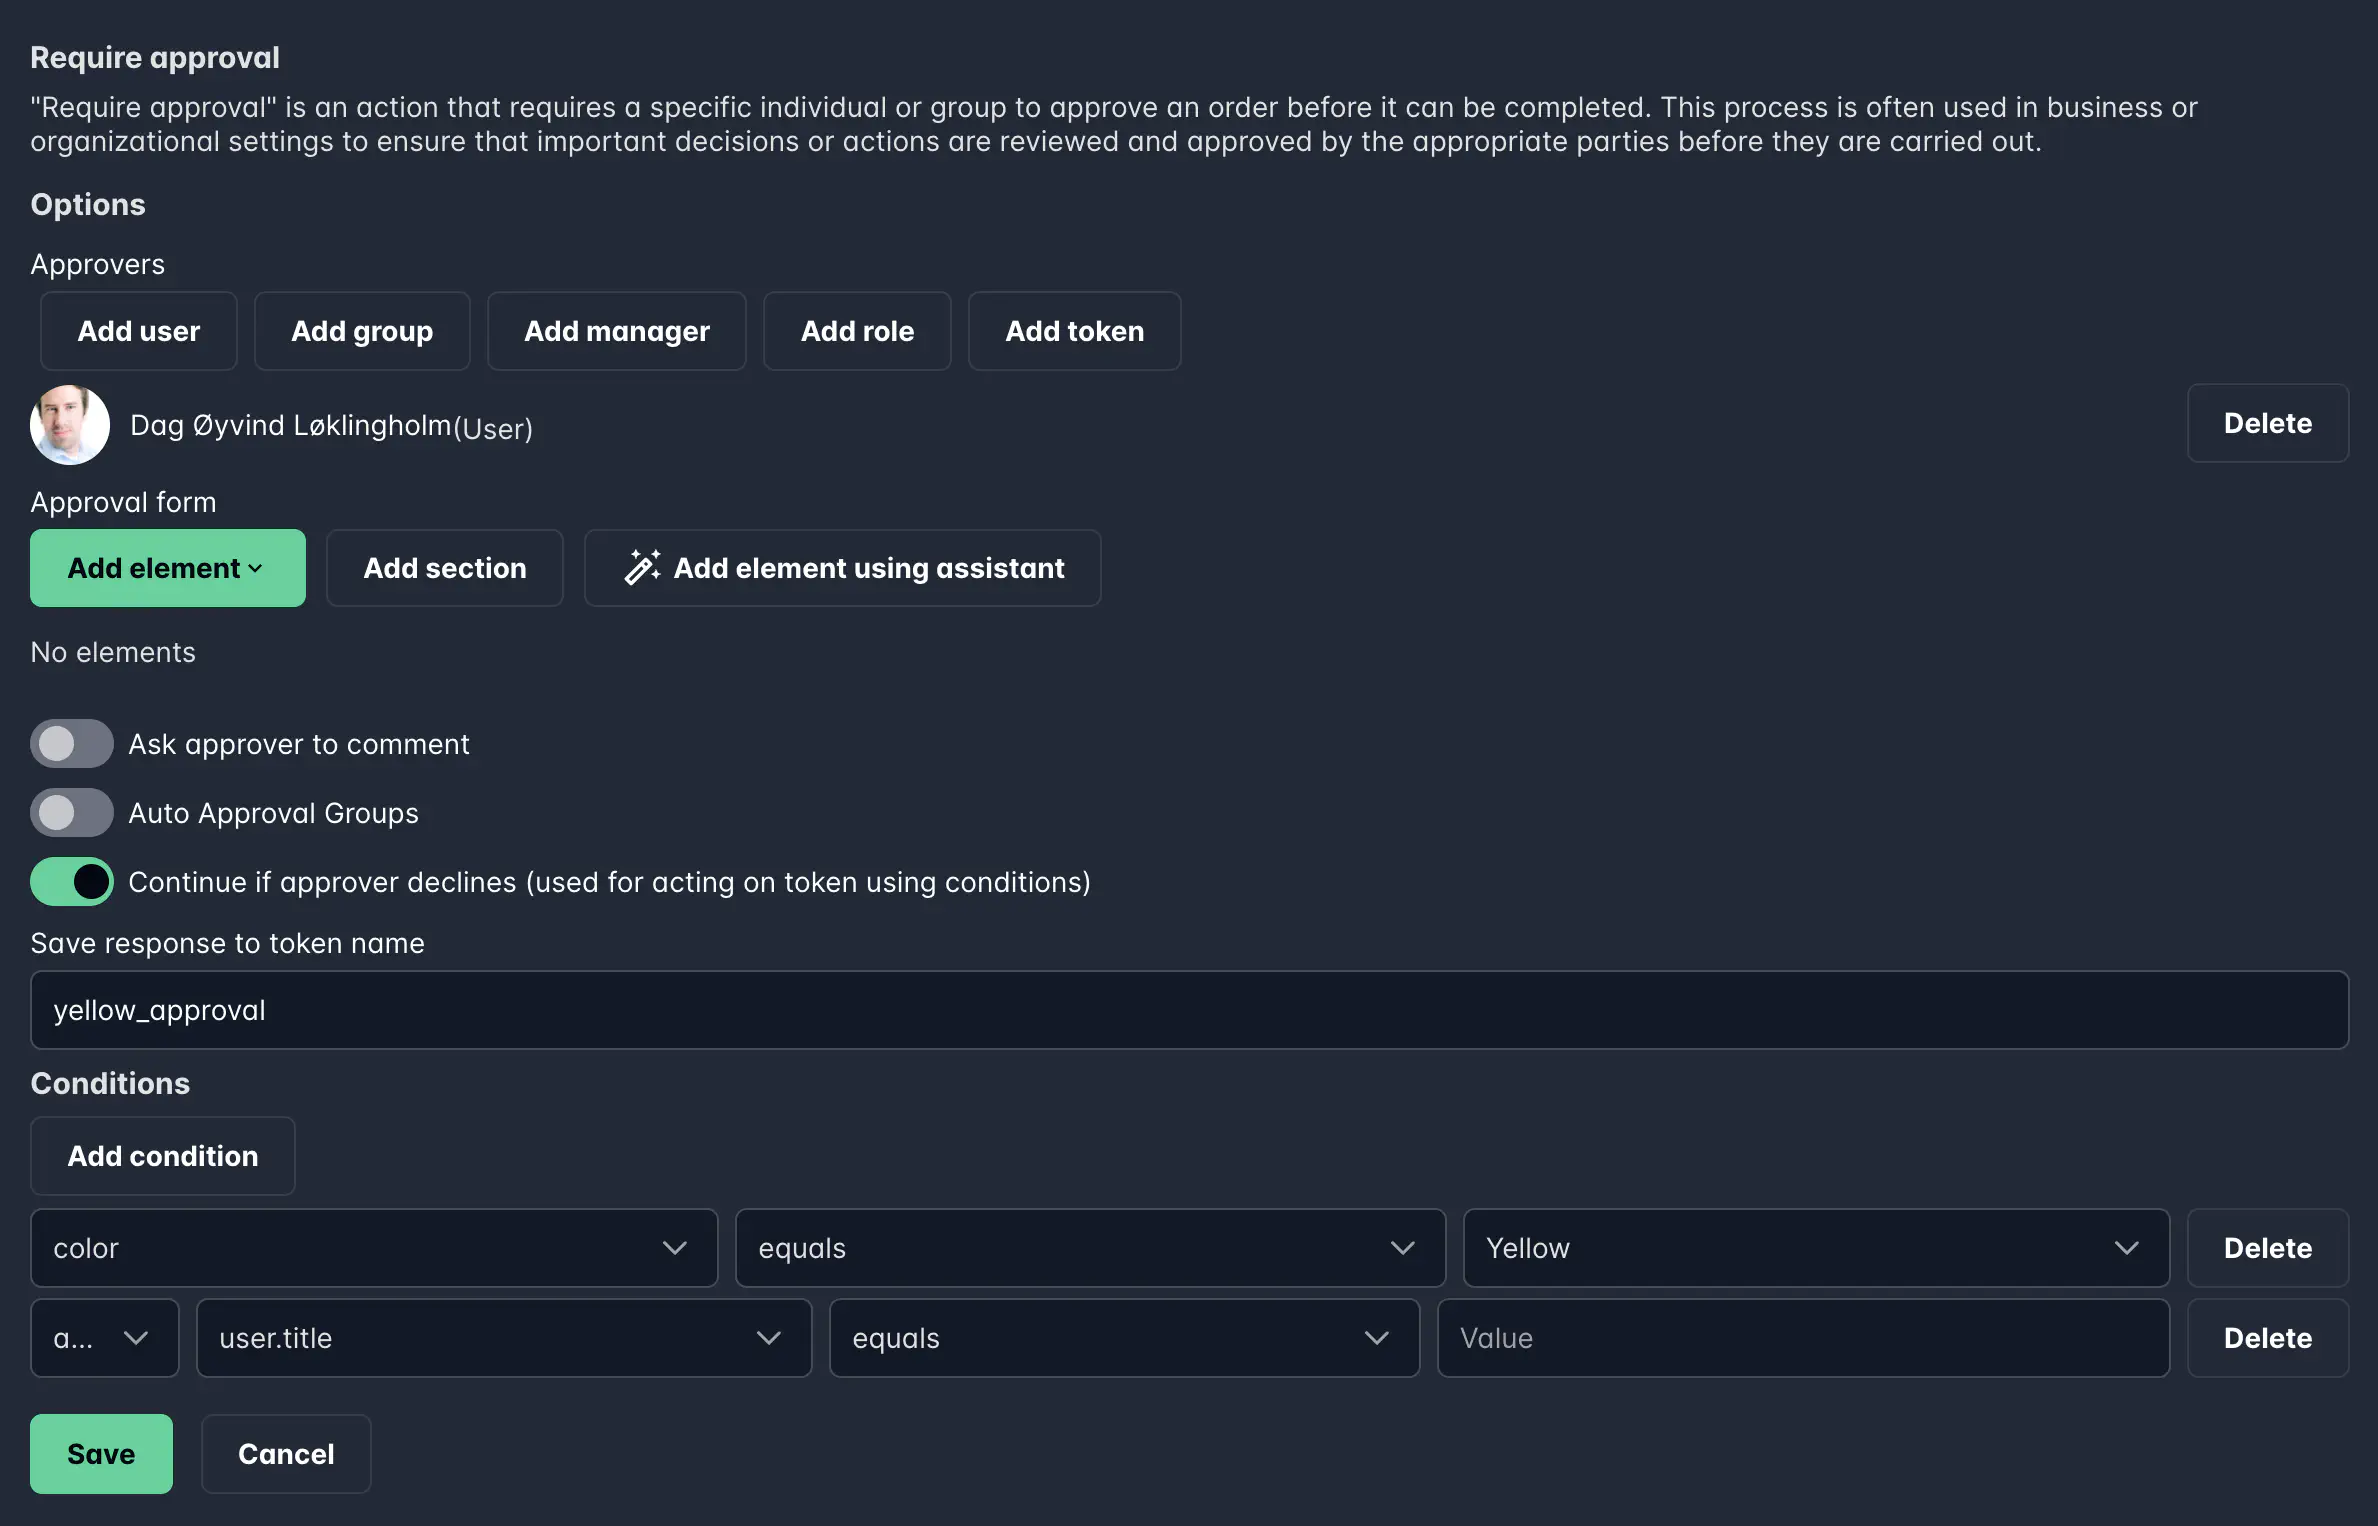This screenshot has width=2378, height=1526.
Task: Open the first row's equals operator dropdown
Action: click(x=1089, y=1247)
